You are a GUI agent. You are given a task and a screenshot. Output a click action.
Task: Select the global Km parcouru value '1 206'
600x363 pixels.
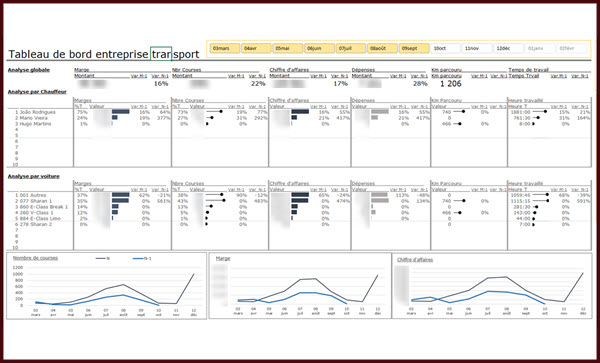(x=451, y=84)
